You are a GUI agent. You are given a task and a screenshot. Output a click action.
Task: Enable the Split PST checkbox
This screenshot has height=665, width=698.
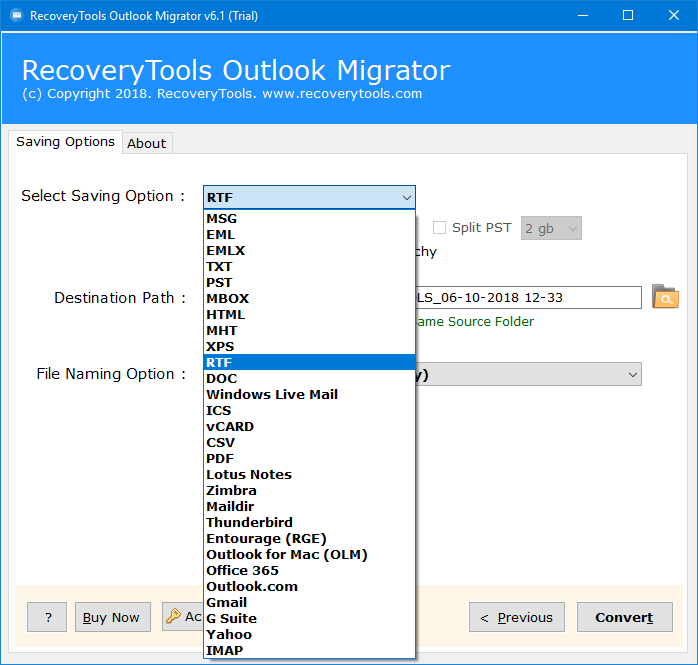(439, 227)
